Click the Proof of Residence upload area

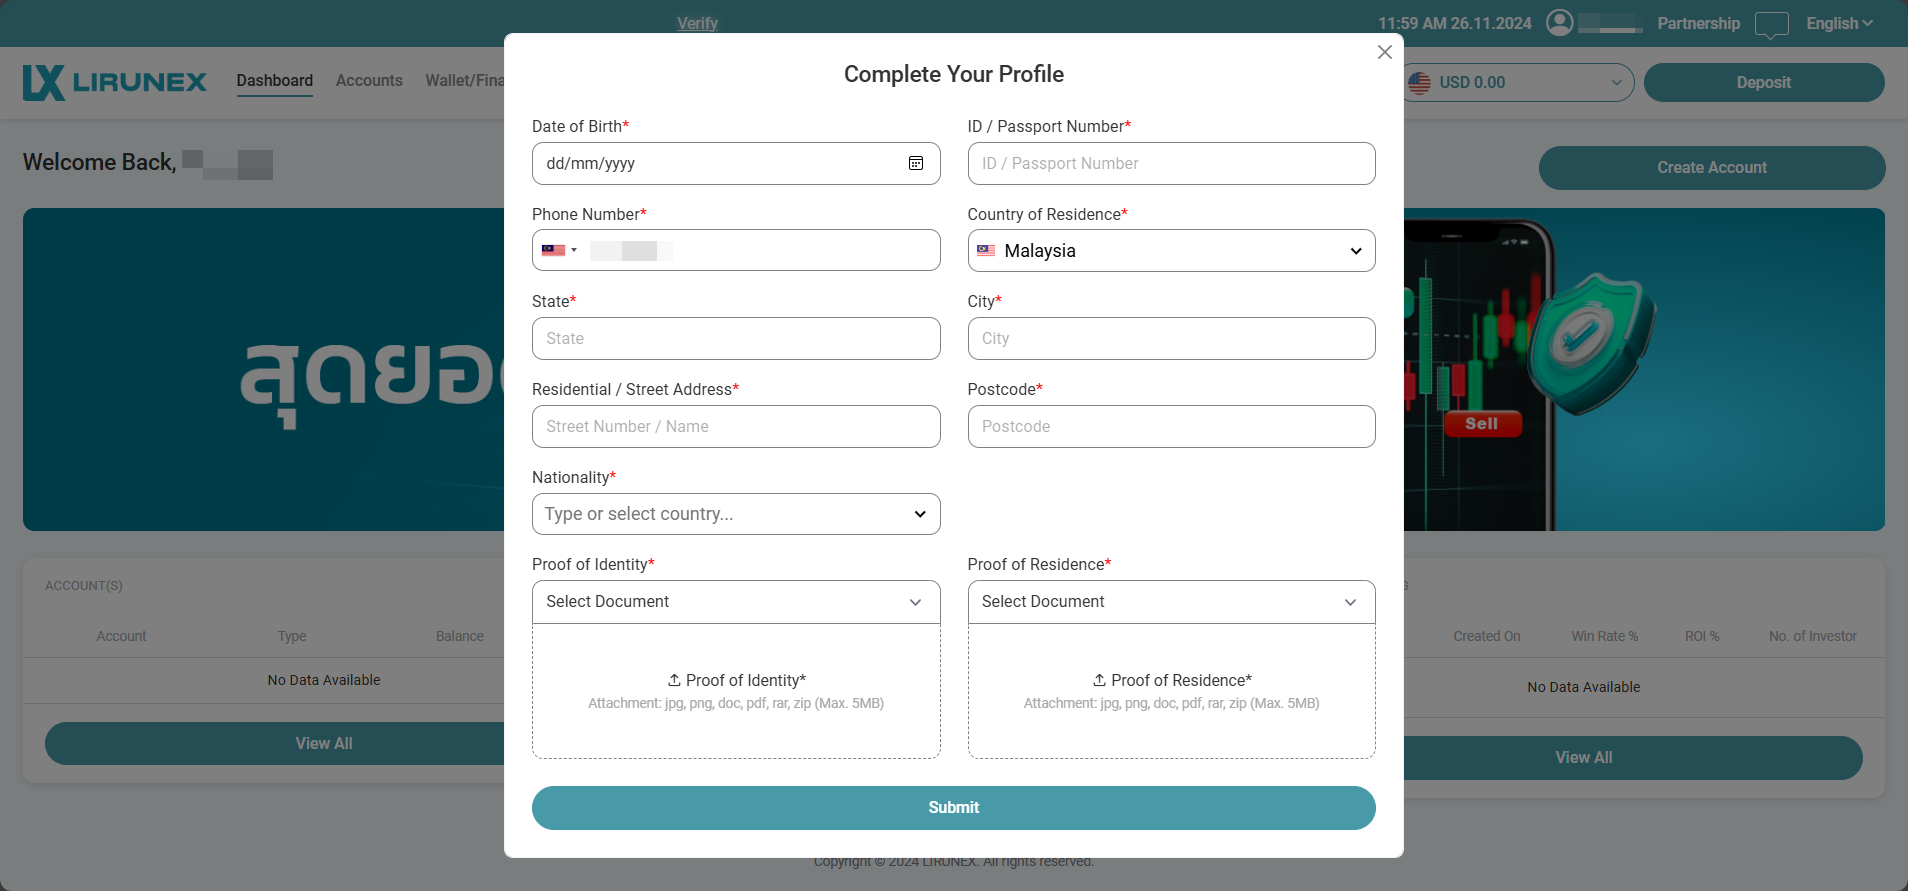click(x=1171, y=690)
